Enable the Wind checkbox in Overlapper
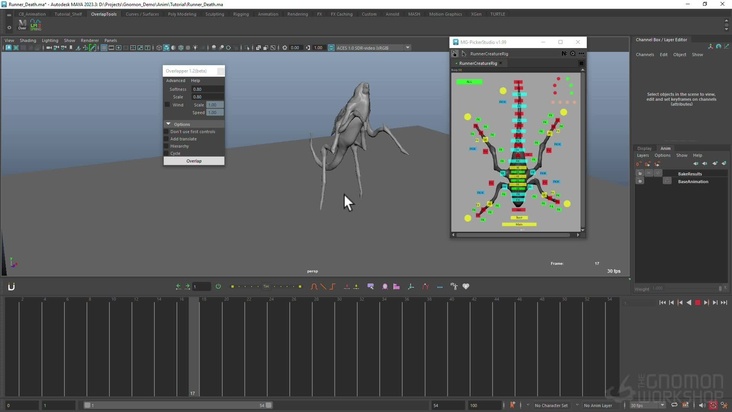This screenshot has height=412, width=732. tap(167, 105)
